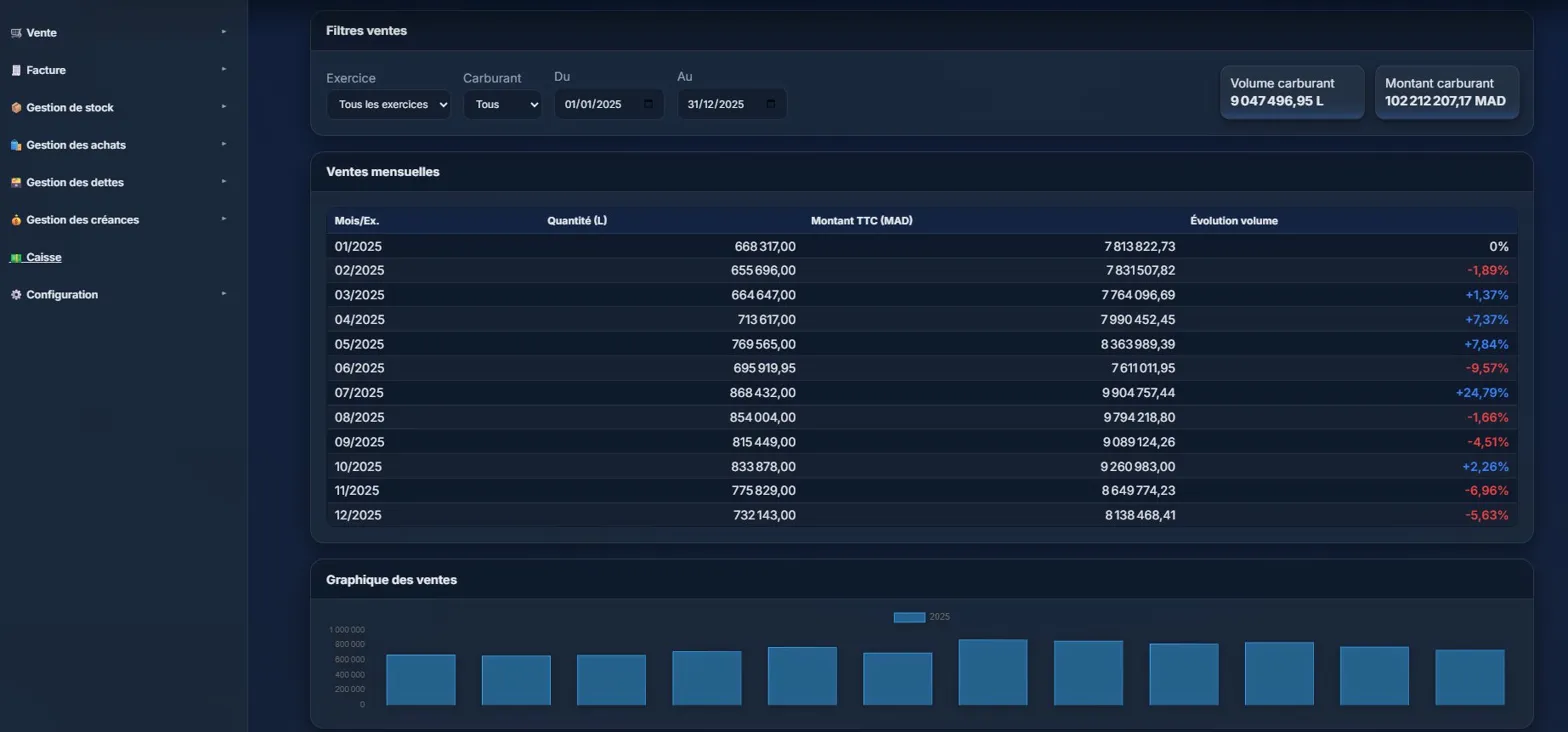Open the Caisse link in the sidebar
The width and height of the screenshot is (1568, 732).
[x=43, y=257]
